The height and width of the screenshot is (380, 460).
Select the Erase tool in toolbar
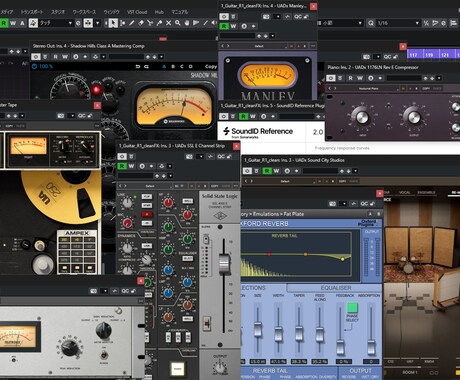[x=141, y=23]
